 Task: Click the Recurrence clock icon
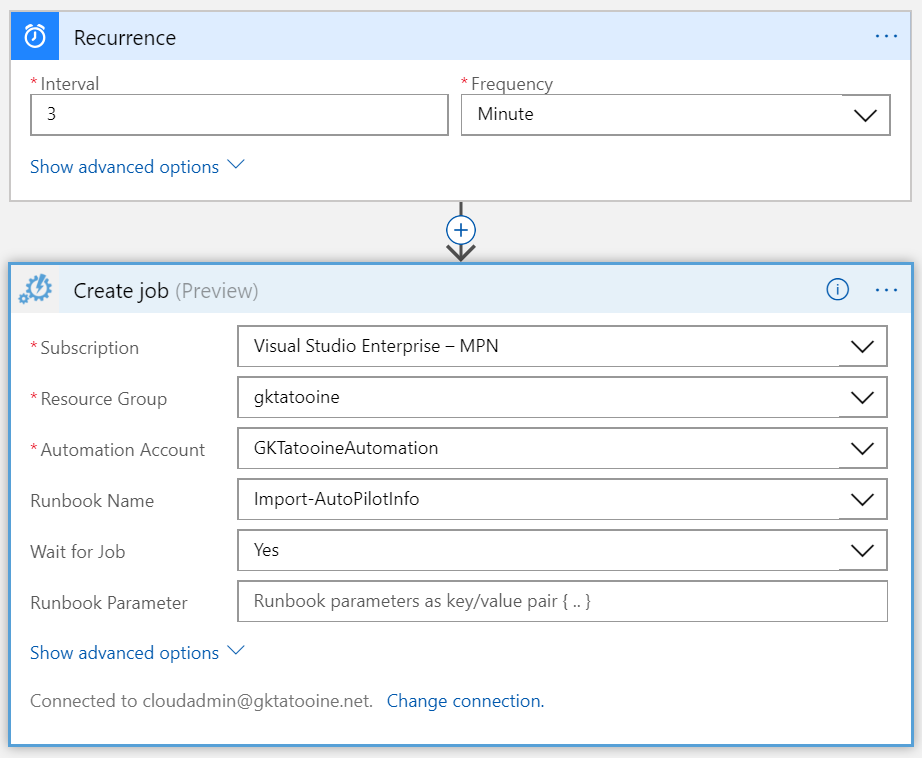[x=35, y=37]
